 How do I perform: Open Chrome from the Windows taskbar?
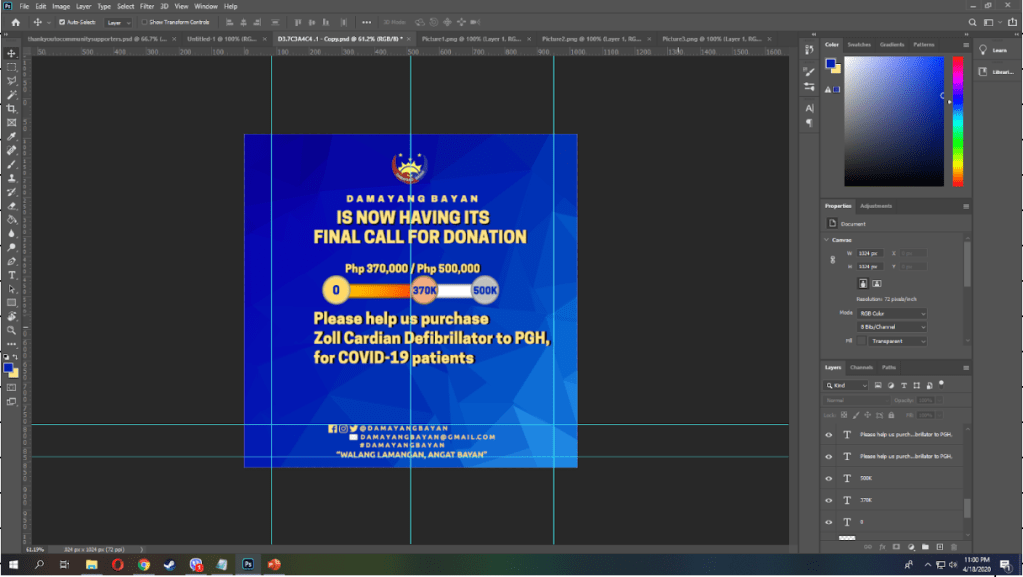(x=144, y=565)
